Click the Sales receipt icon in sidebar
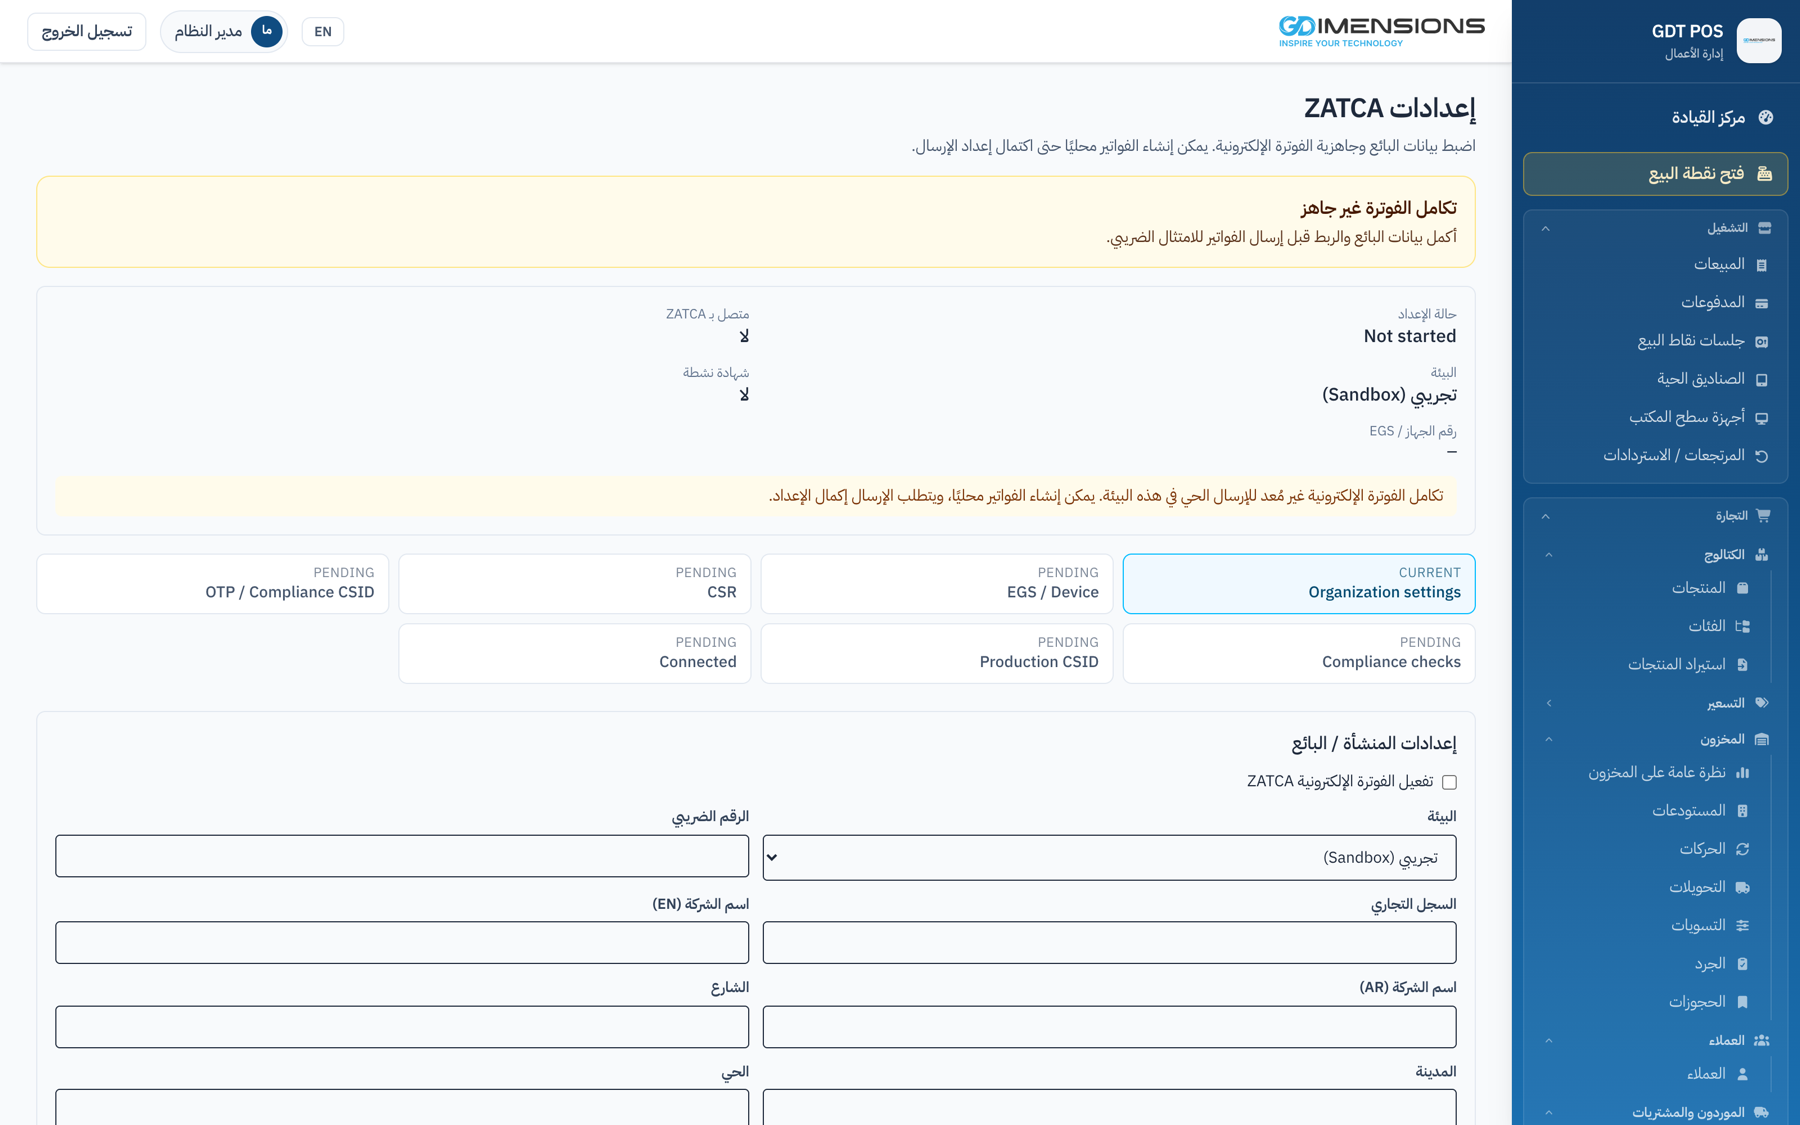The width and height of the screenshot is (1800, 1125). [1761, 265]
